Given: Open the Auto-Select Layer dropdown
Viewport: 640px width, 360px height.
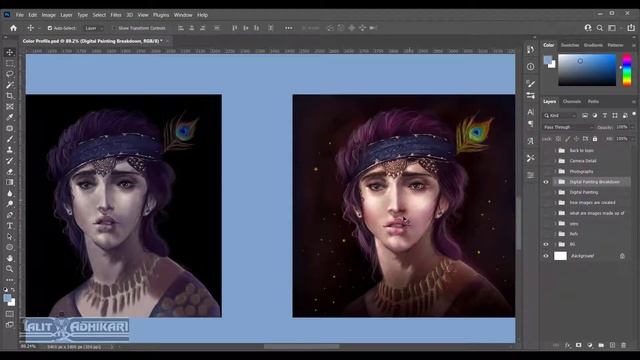Looking at the screenshot, I should (94, 28).
